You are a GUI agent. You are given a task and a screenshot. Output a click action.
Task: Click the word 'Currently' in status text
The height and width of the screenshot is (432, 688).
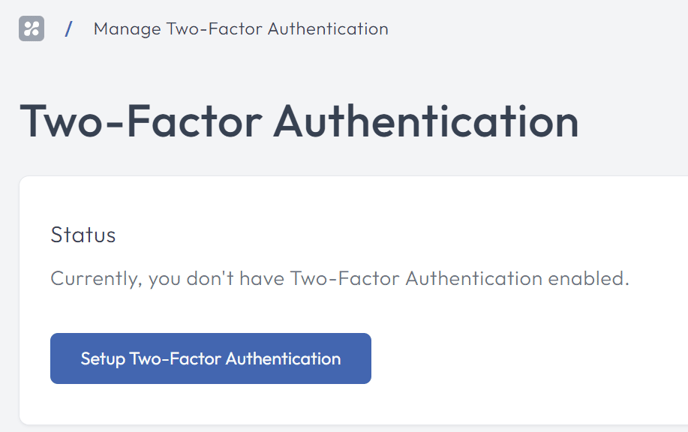point(96,279)
